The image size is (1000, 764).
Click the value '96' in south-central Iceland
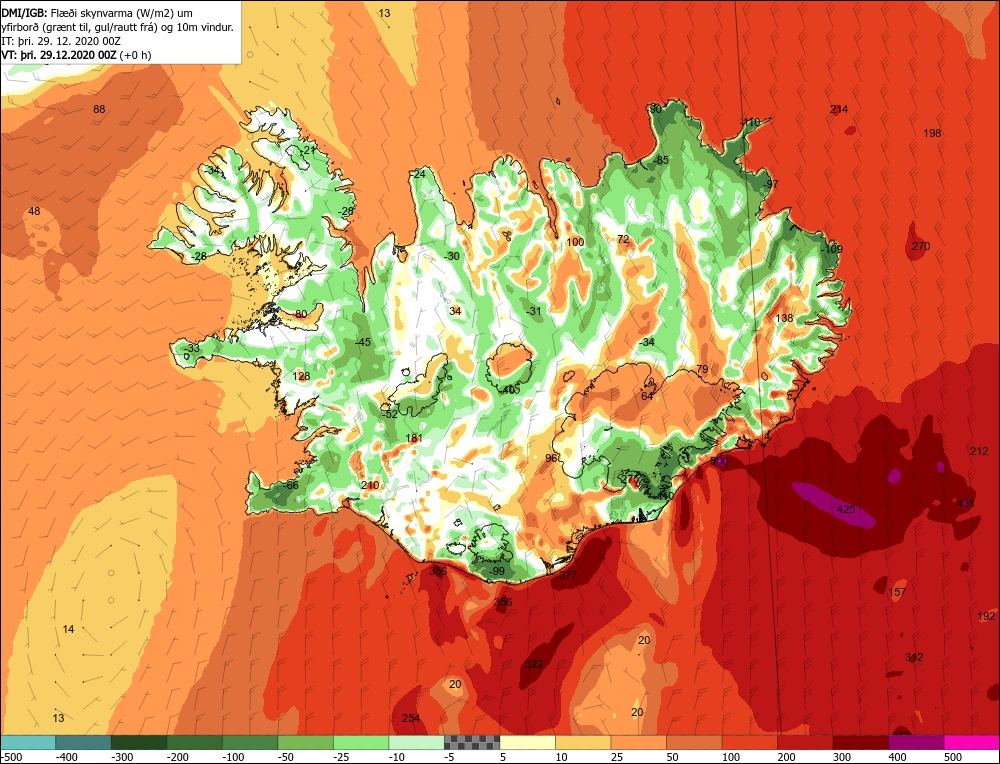point(551,459)
